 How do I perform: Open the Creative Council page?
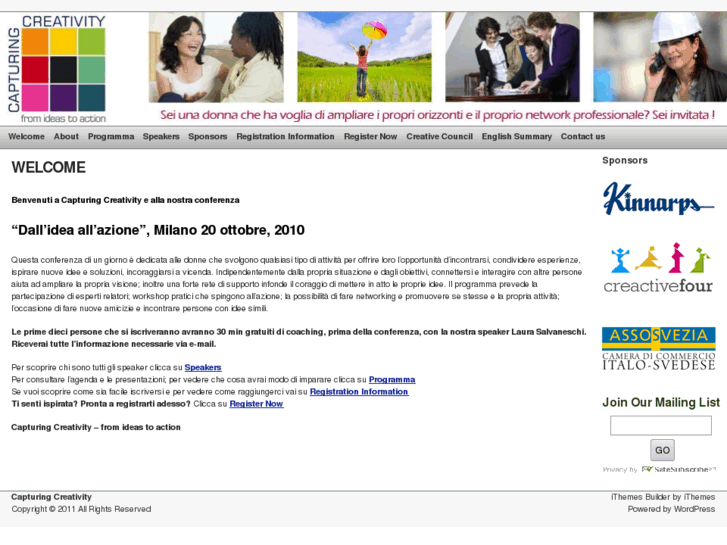440,137
